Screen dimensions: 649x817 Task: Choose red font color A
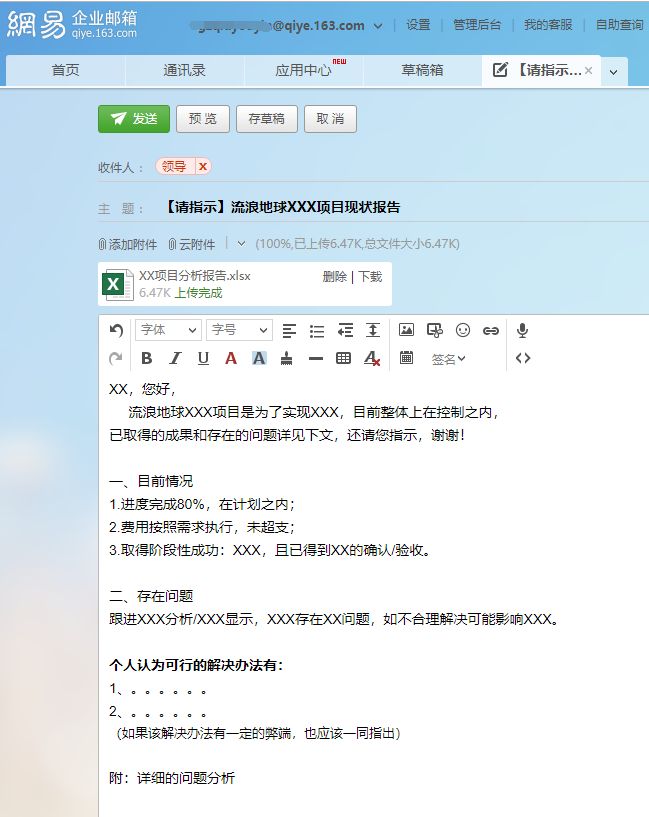(x=231, y=358)
